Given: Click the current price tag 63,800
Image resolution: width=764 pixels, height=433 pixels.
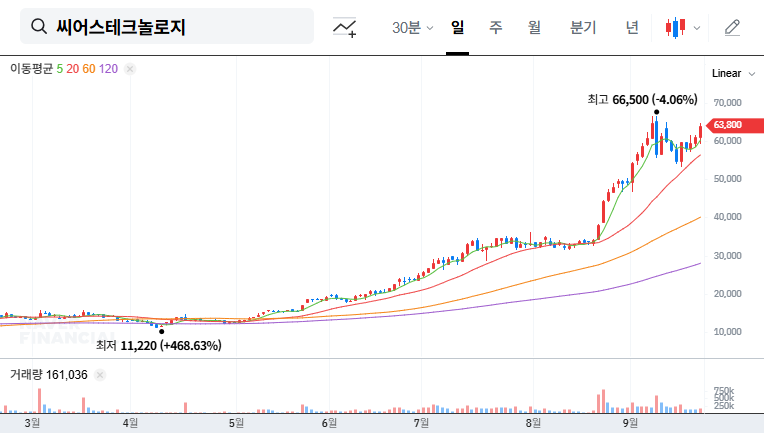Looking at the screenshot, I should (735, 125).
